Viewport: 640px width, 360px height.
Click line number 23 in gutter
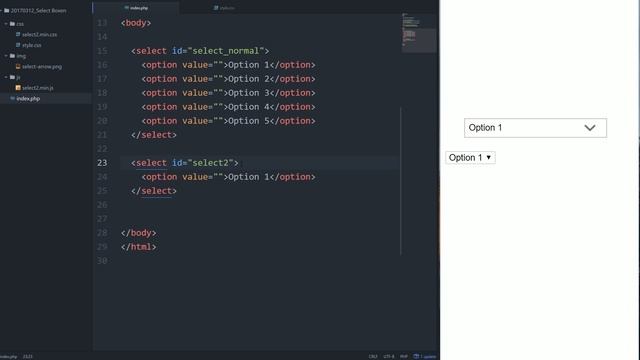click(x=102, y=163)
